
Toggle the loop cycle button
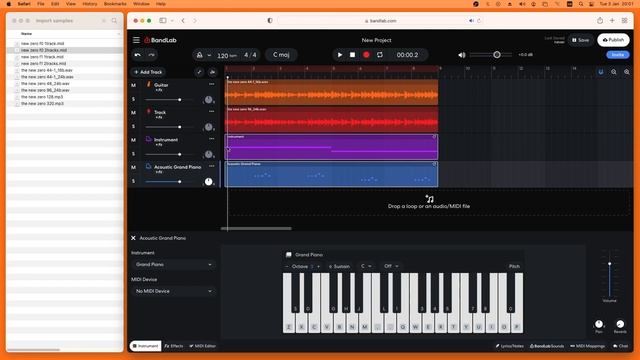[x=380, y=55]
